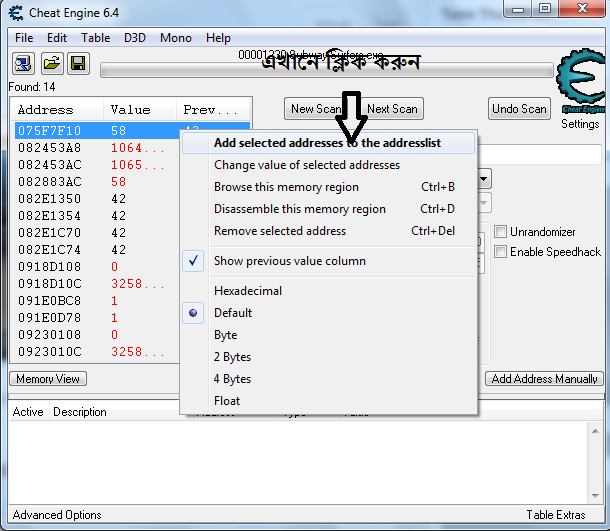Expand the dropdown beside the context menu
Screen dimensions: 610x531
pos(484,179)
